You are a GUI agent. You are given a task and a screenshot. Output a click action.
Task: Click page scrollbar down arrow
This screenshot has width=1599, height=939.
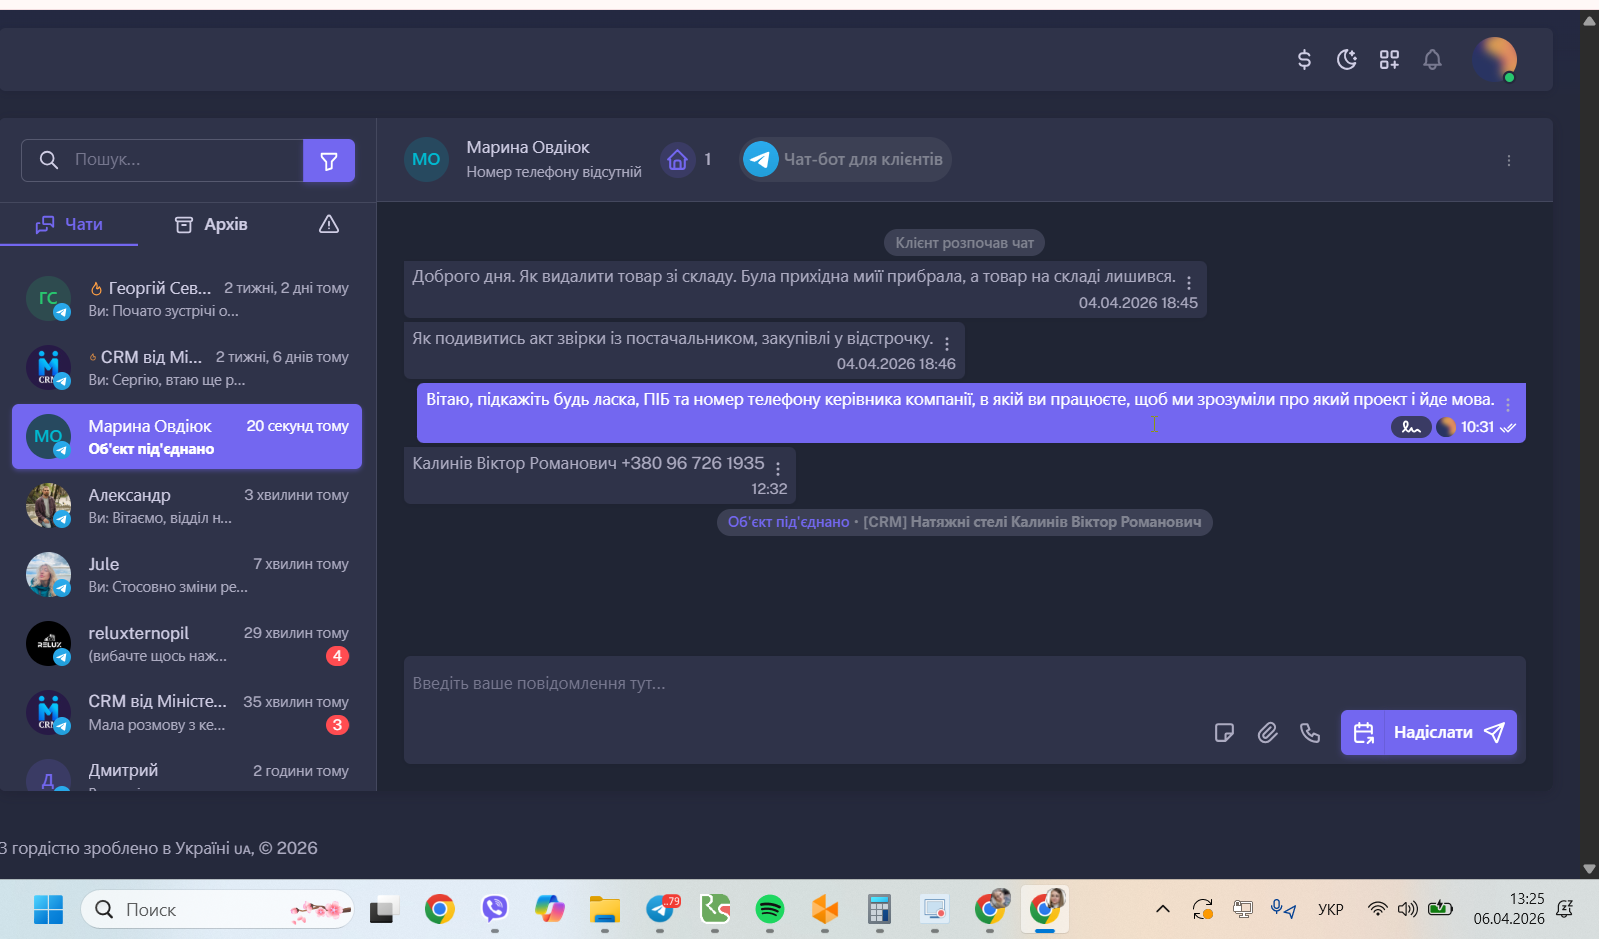pyautogui.click(x=1589, y=869)
